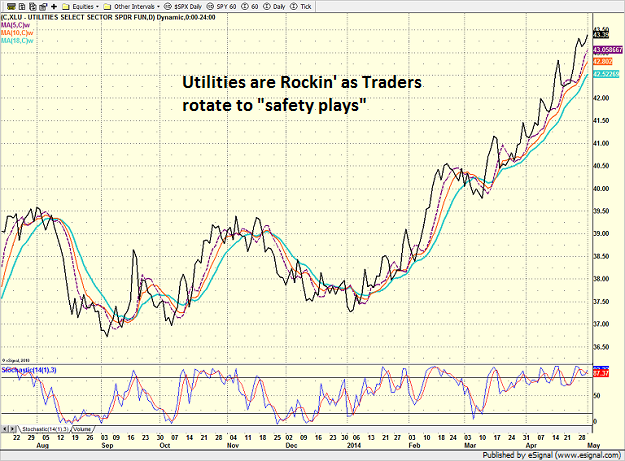
Task: Click the first toolbar icon left of the pages
Action: coord(12,6)
